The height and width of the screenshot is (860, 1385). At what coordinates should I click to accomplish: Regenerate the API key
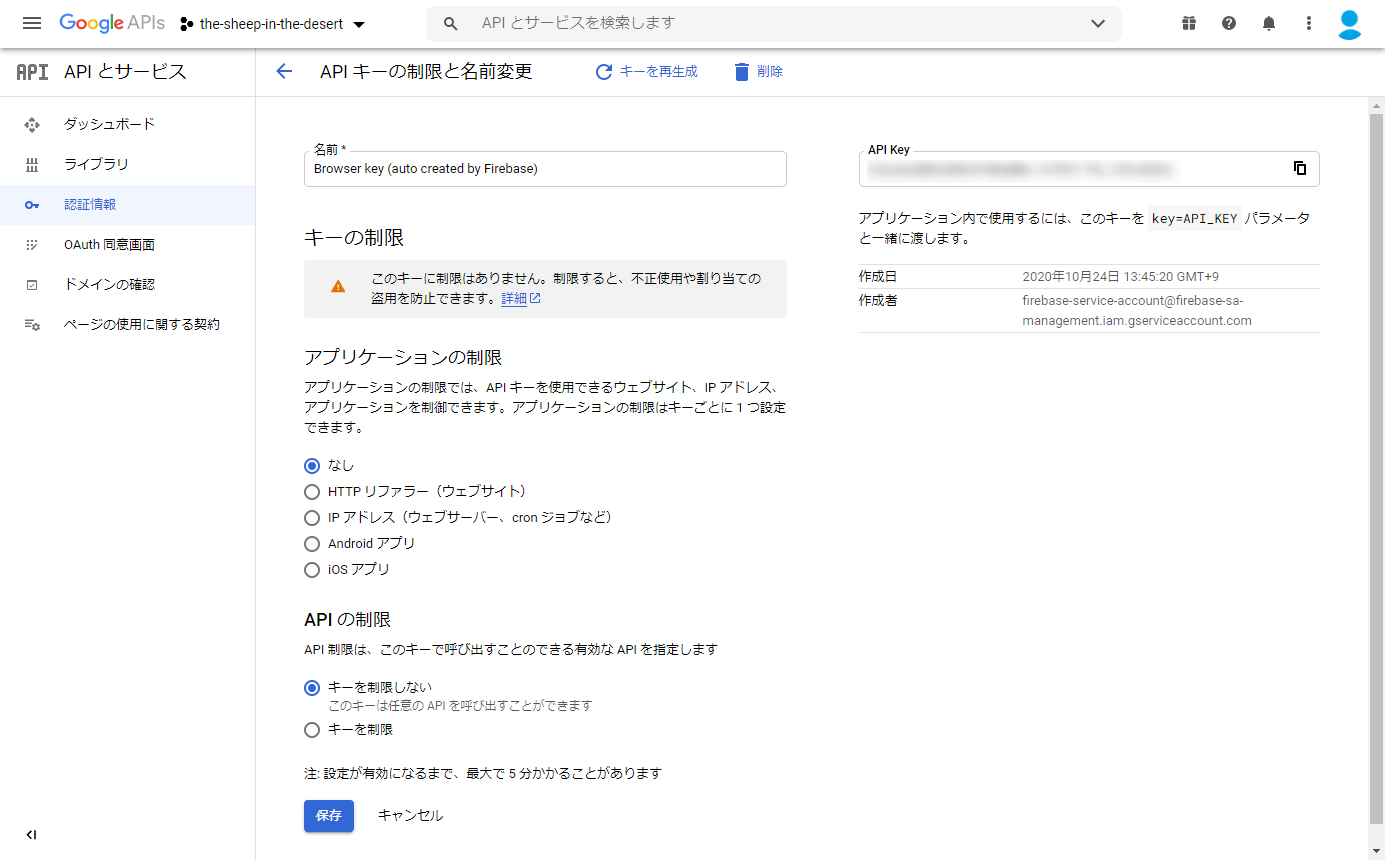(x=646, y=71)
